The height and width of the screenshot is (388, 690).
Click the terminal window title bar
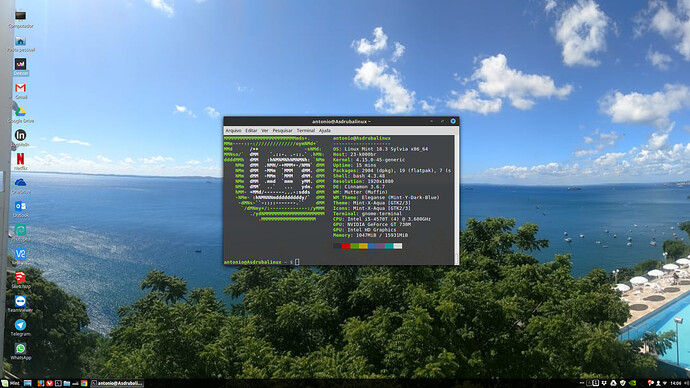[x=341, y=121]
